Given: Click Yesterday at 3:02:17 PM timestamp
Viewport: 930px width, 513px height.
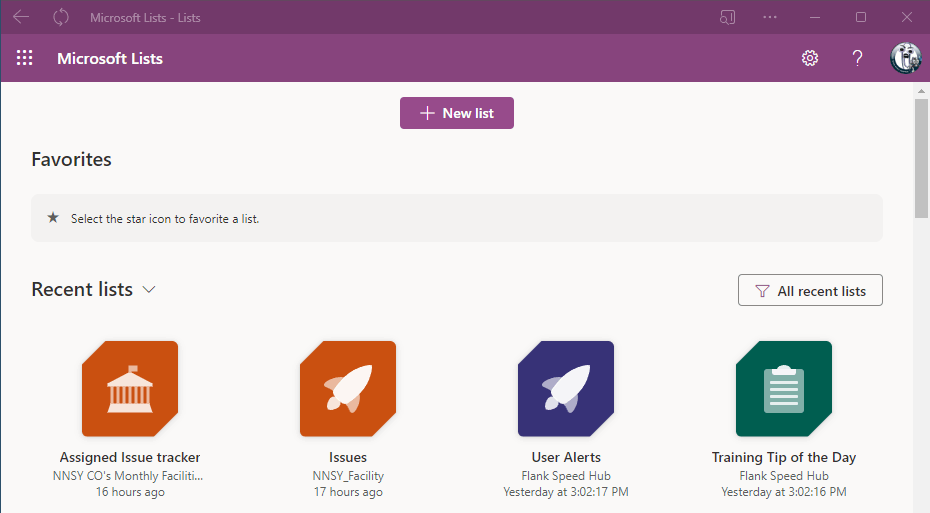Looking at the screenshot, I should click(x=566, y=492).
